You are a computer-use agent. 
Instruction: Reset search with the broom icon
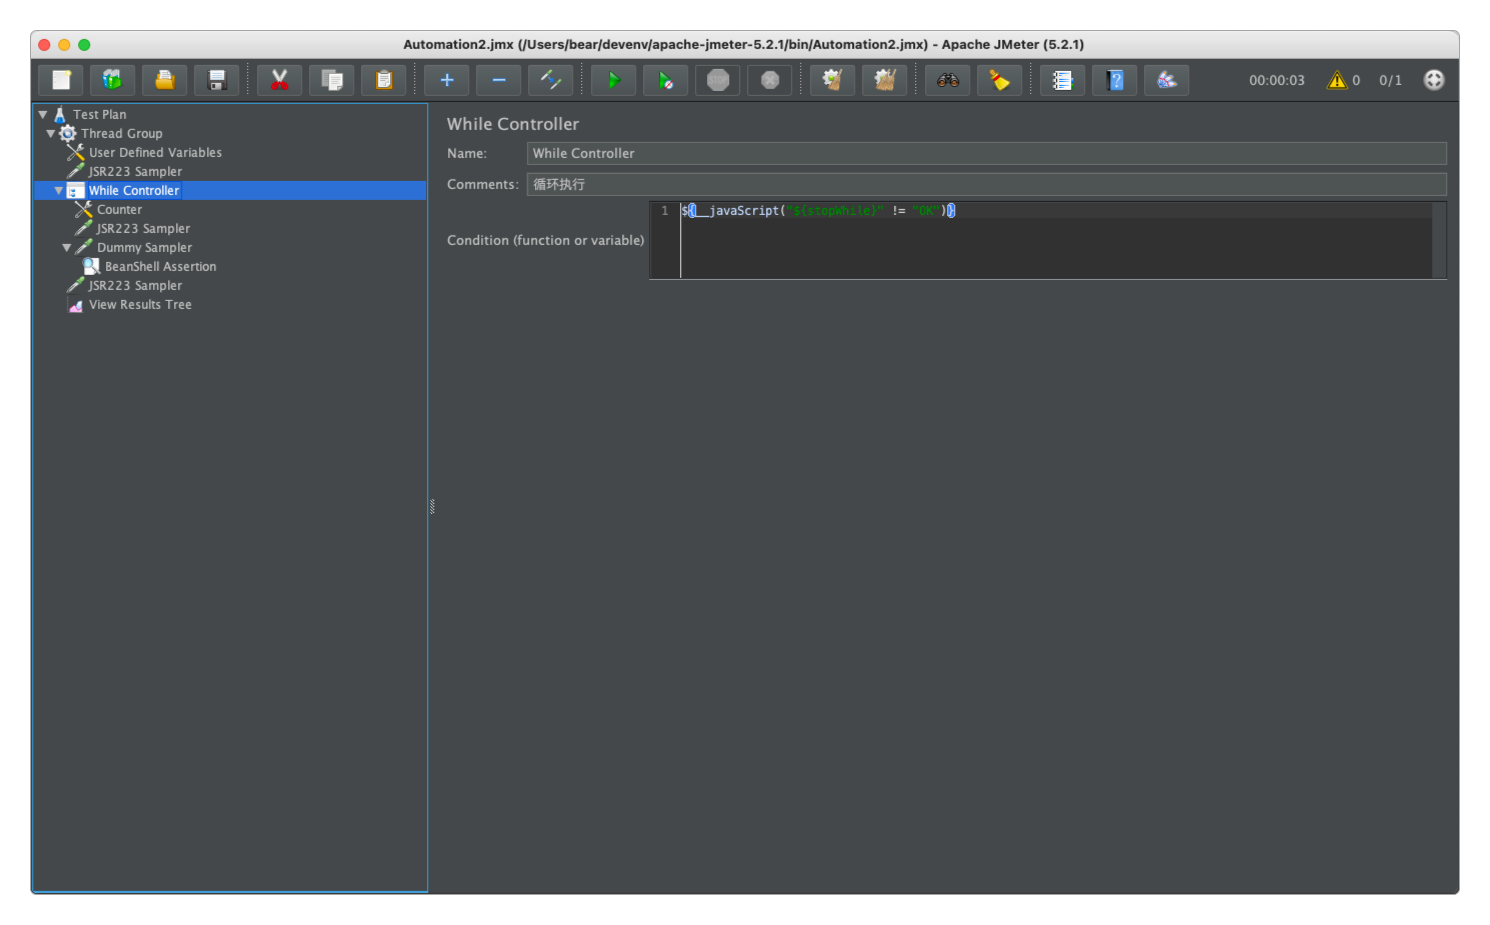tap(1000, 80)
